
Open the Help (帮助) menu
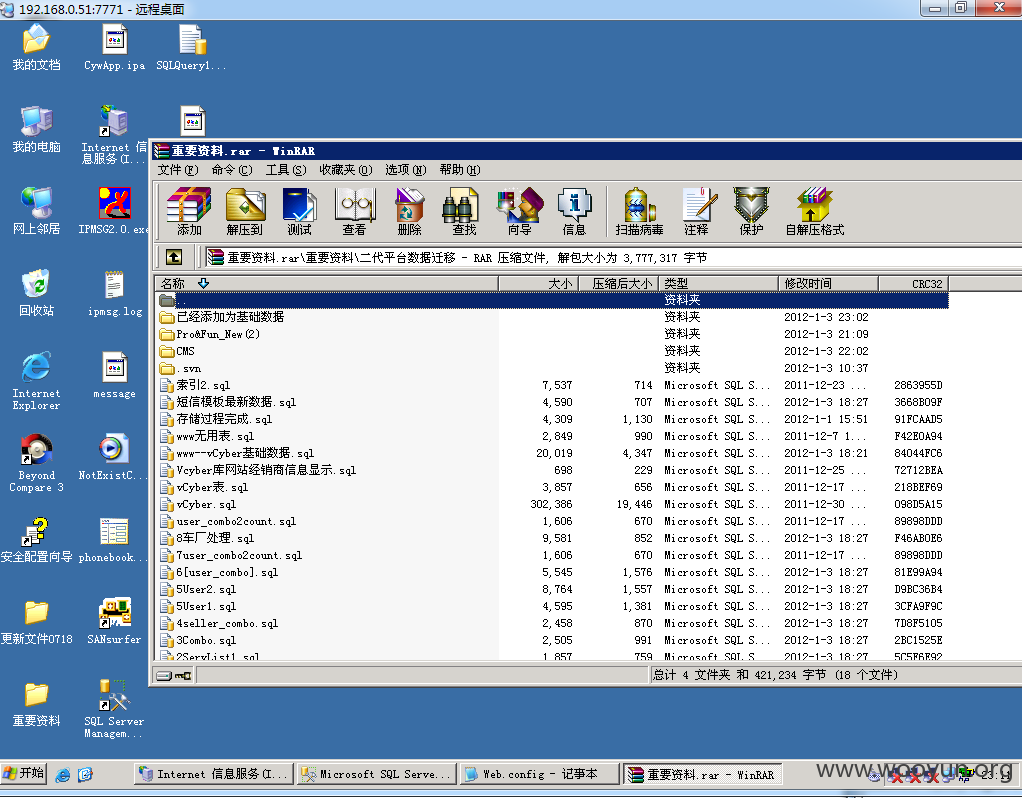tap(460, 170)
